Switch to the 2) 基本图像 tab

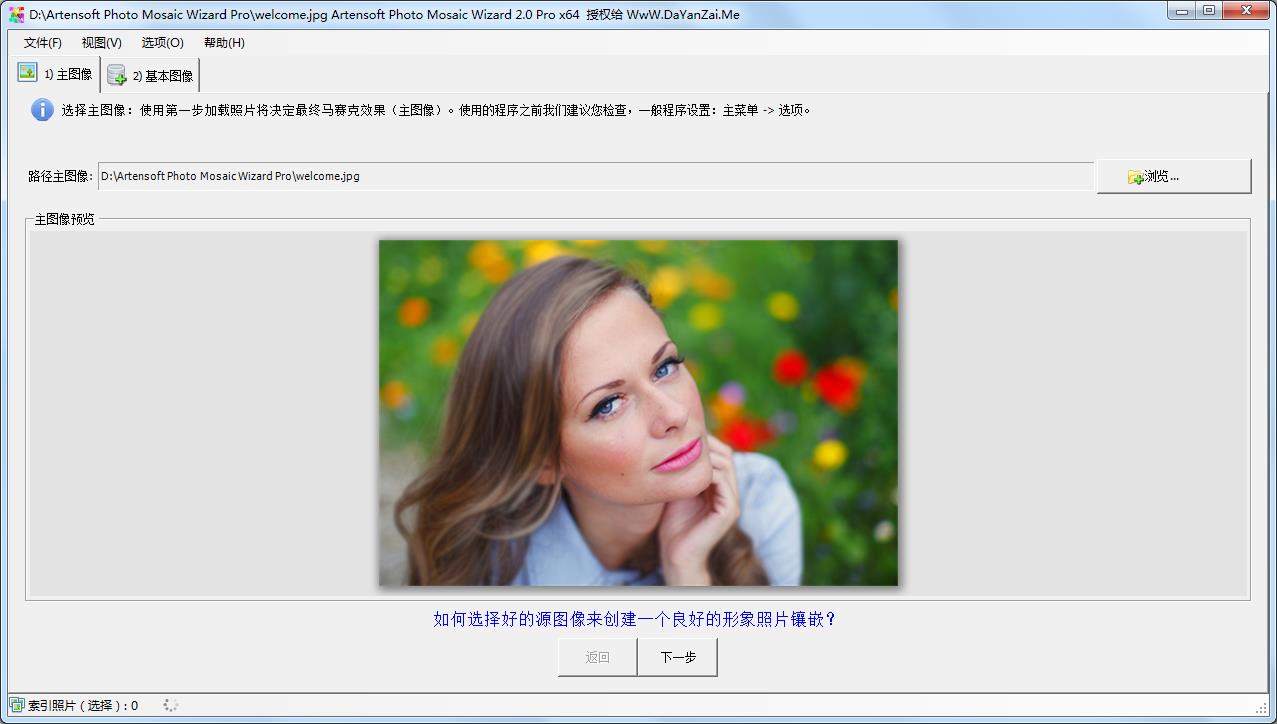(x=151, y=76)
